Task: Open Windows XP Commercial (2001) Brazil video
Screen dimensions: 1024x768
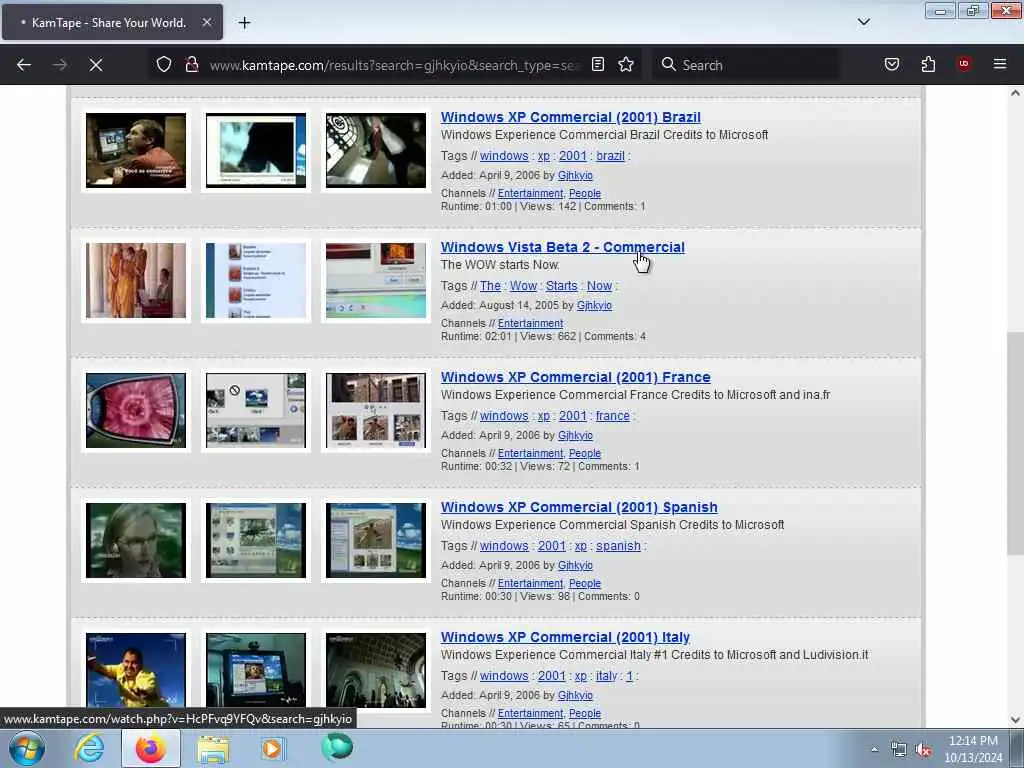Action: 571,117
